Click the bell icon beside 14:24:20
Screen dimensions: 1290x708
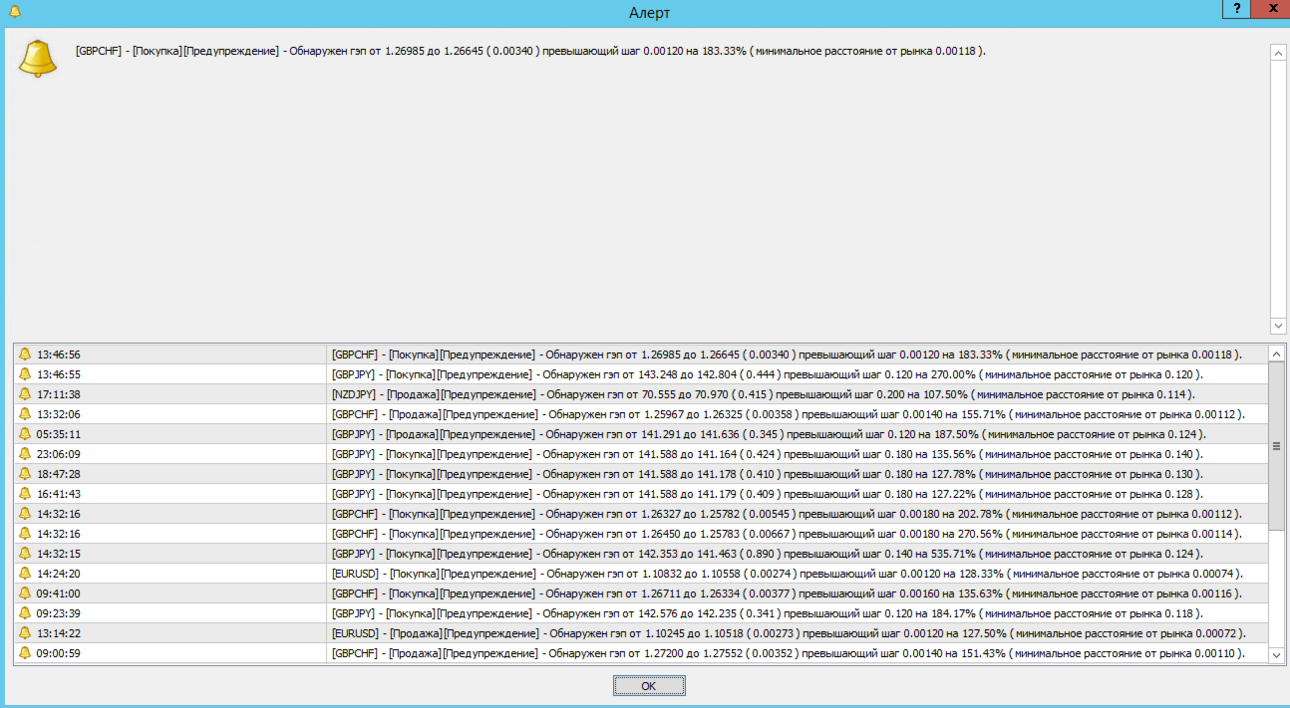25,574
